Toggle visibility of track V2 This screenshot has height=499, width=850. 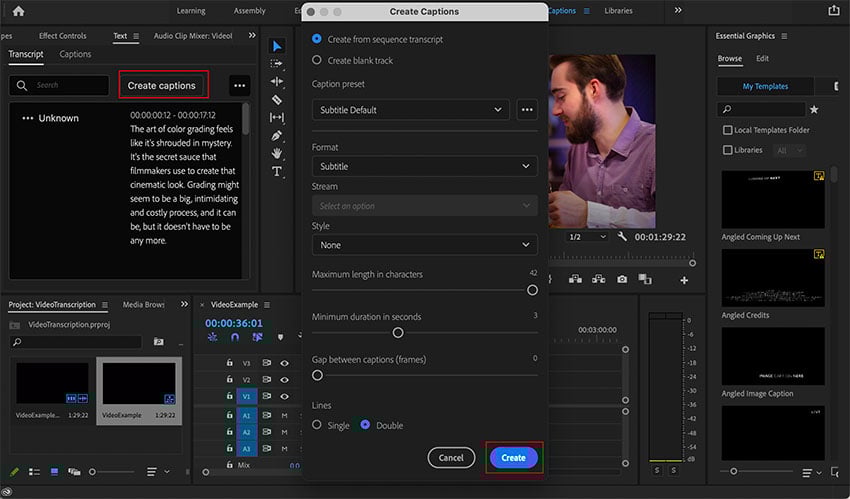coord(285,380)
